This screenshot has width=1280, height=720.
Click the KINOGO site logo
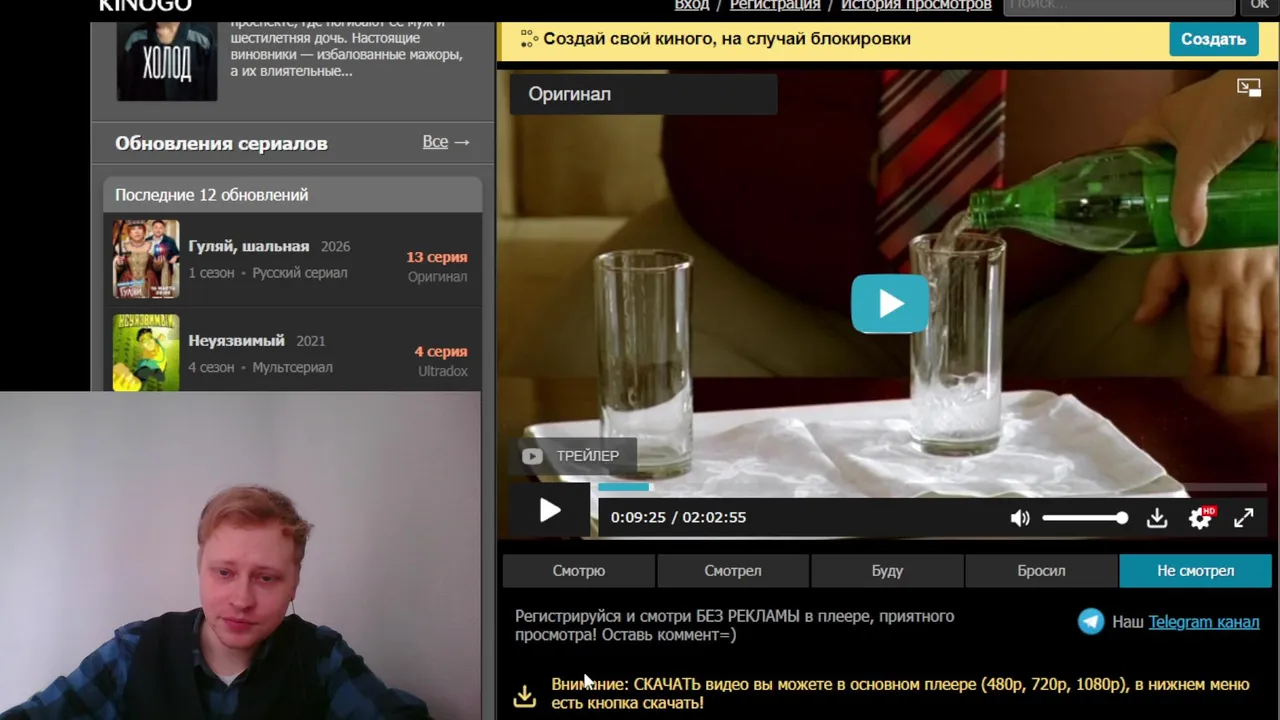coord(145,5)
